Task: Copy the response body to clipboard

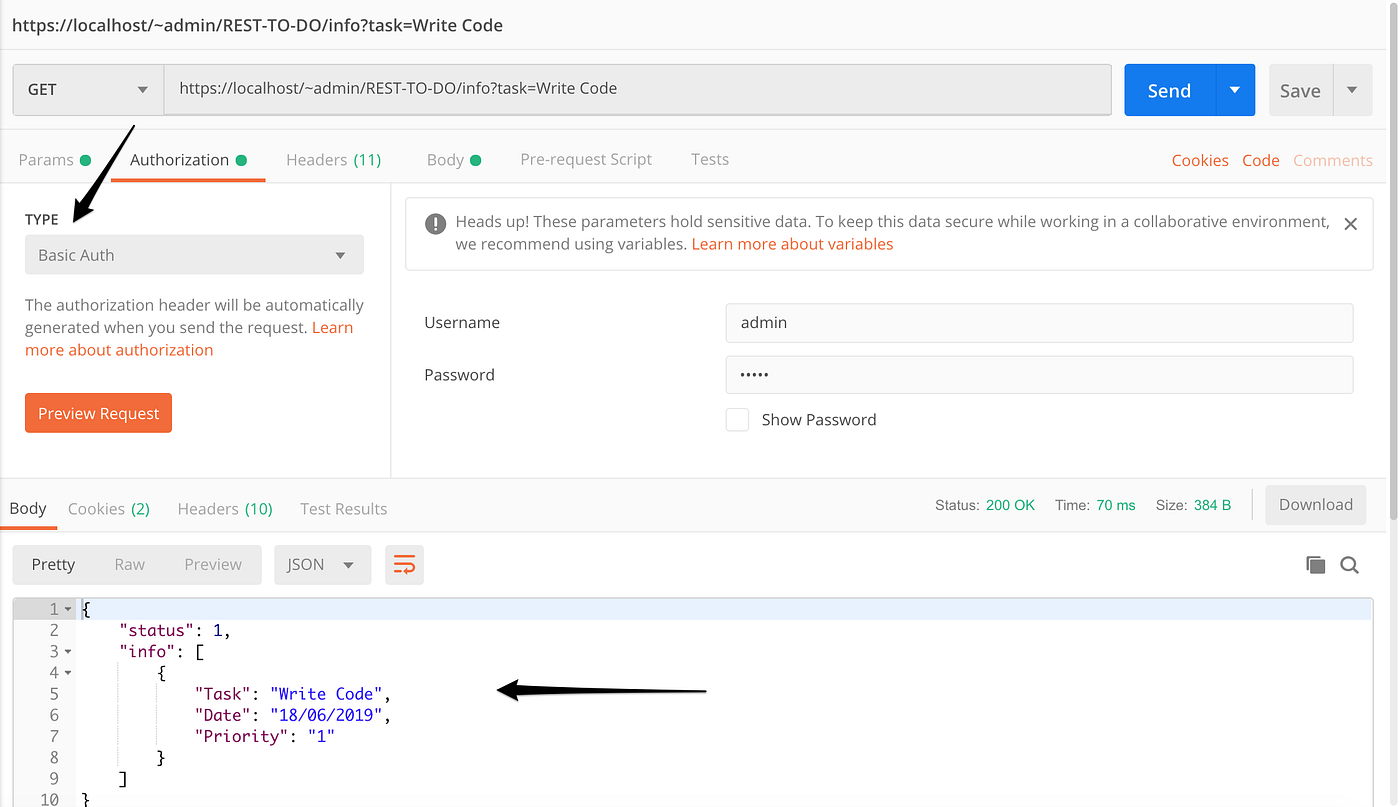Action: (1315, 564)
